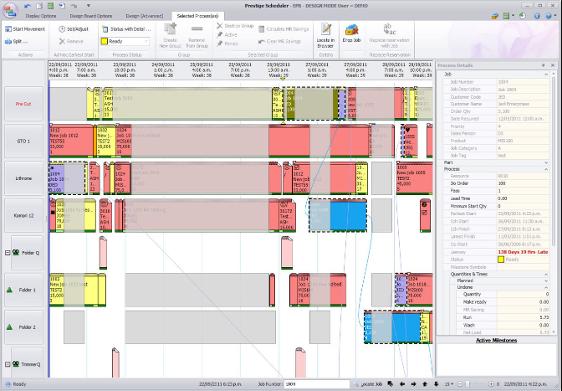Click the Clear MR Savings option
This screenshot has width=562, height=391.
click(x=280, y=42)
